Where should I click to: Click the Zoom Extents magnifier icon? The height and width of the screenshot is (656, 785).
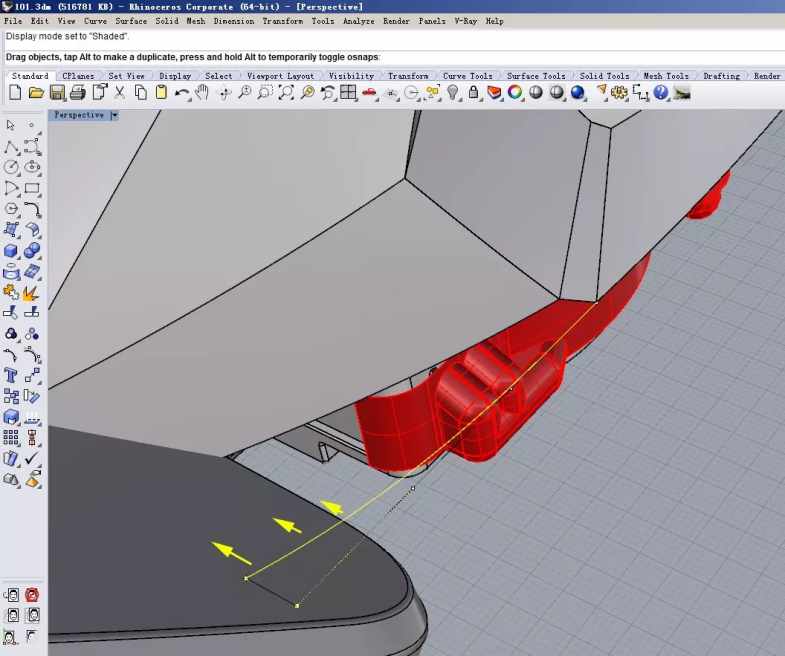286,93
